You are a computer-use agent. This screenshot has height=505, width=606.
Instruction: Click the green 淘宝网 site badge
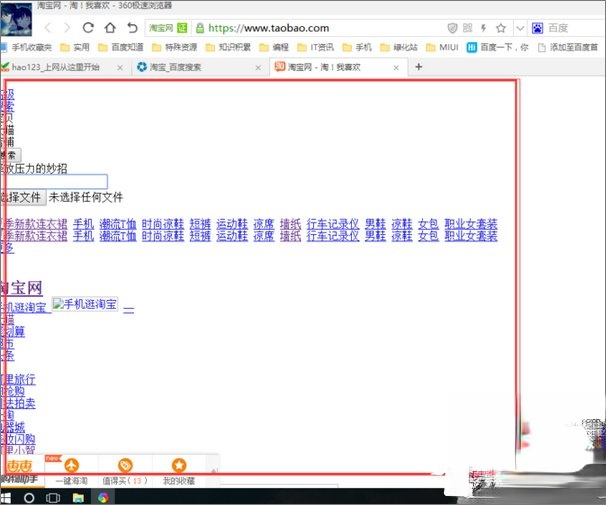pyautogui.click(x=168, y=28)
